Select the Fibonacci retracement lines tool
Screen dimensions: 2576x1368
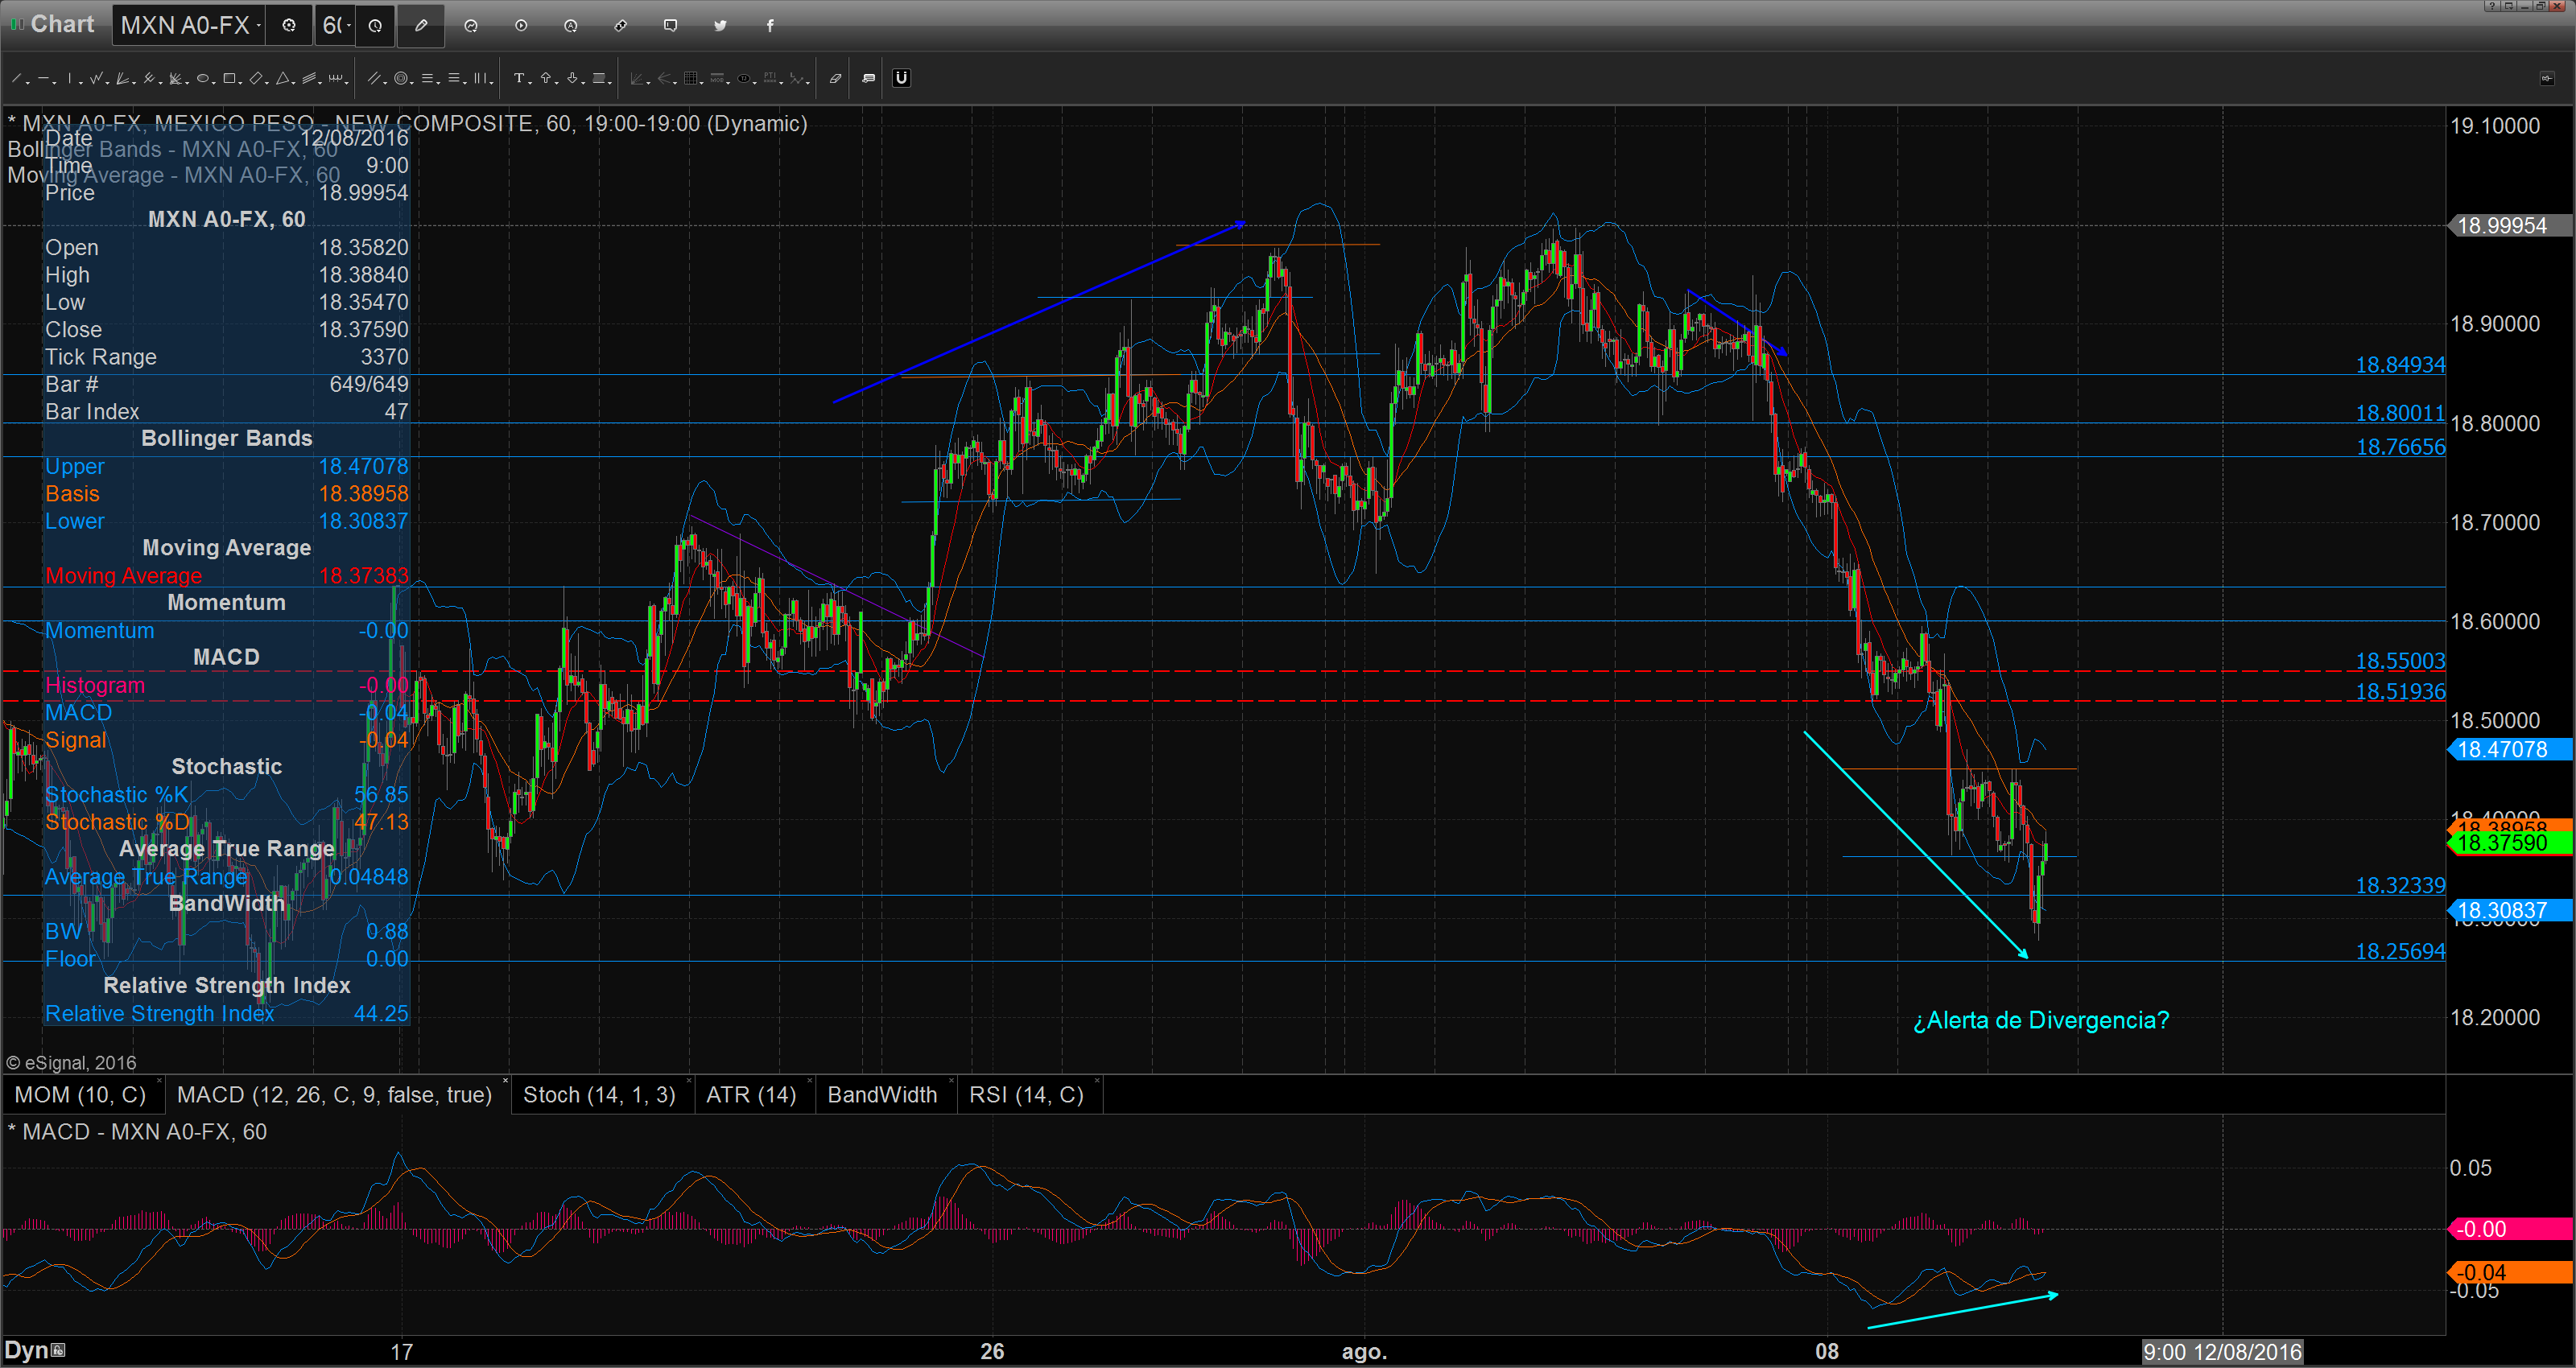427,78
